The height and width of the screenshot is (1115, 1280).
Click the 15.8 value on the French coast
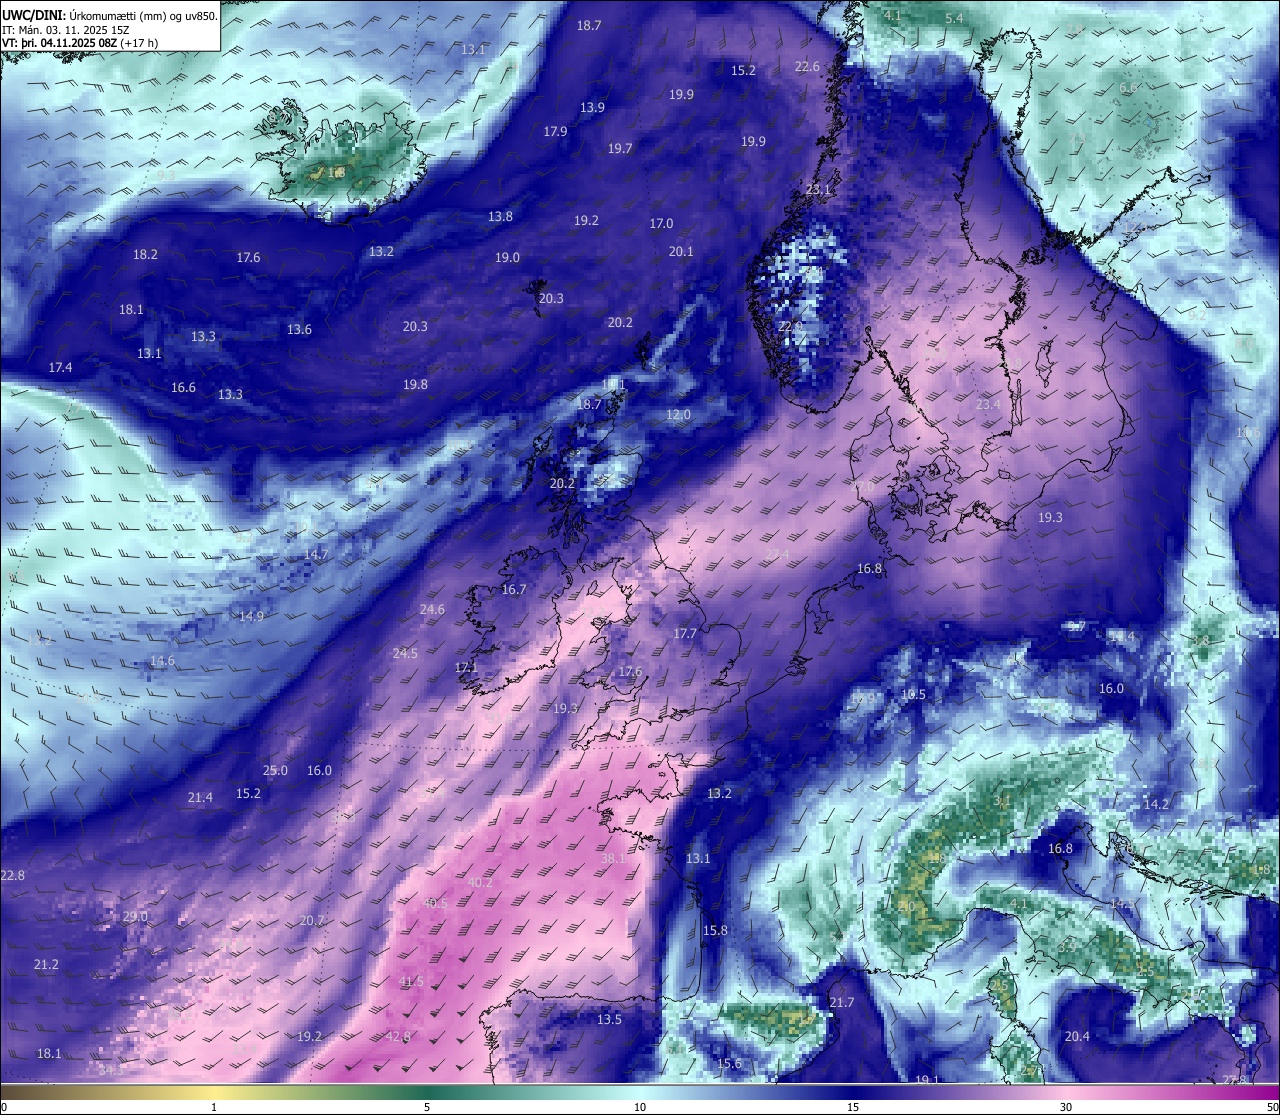(x=715, y=931)
